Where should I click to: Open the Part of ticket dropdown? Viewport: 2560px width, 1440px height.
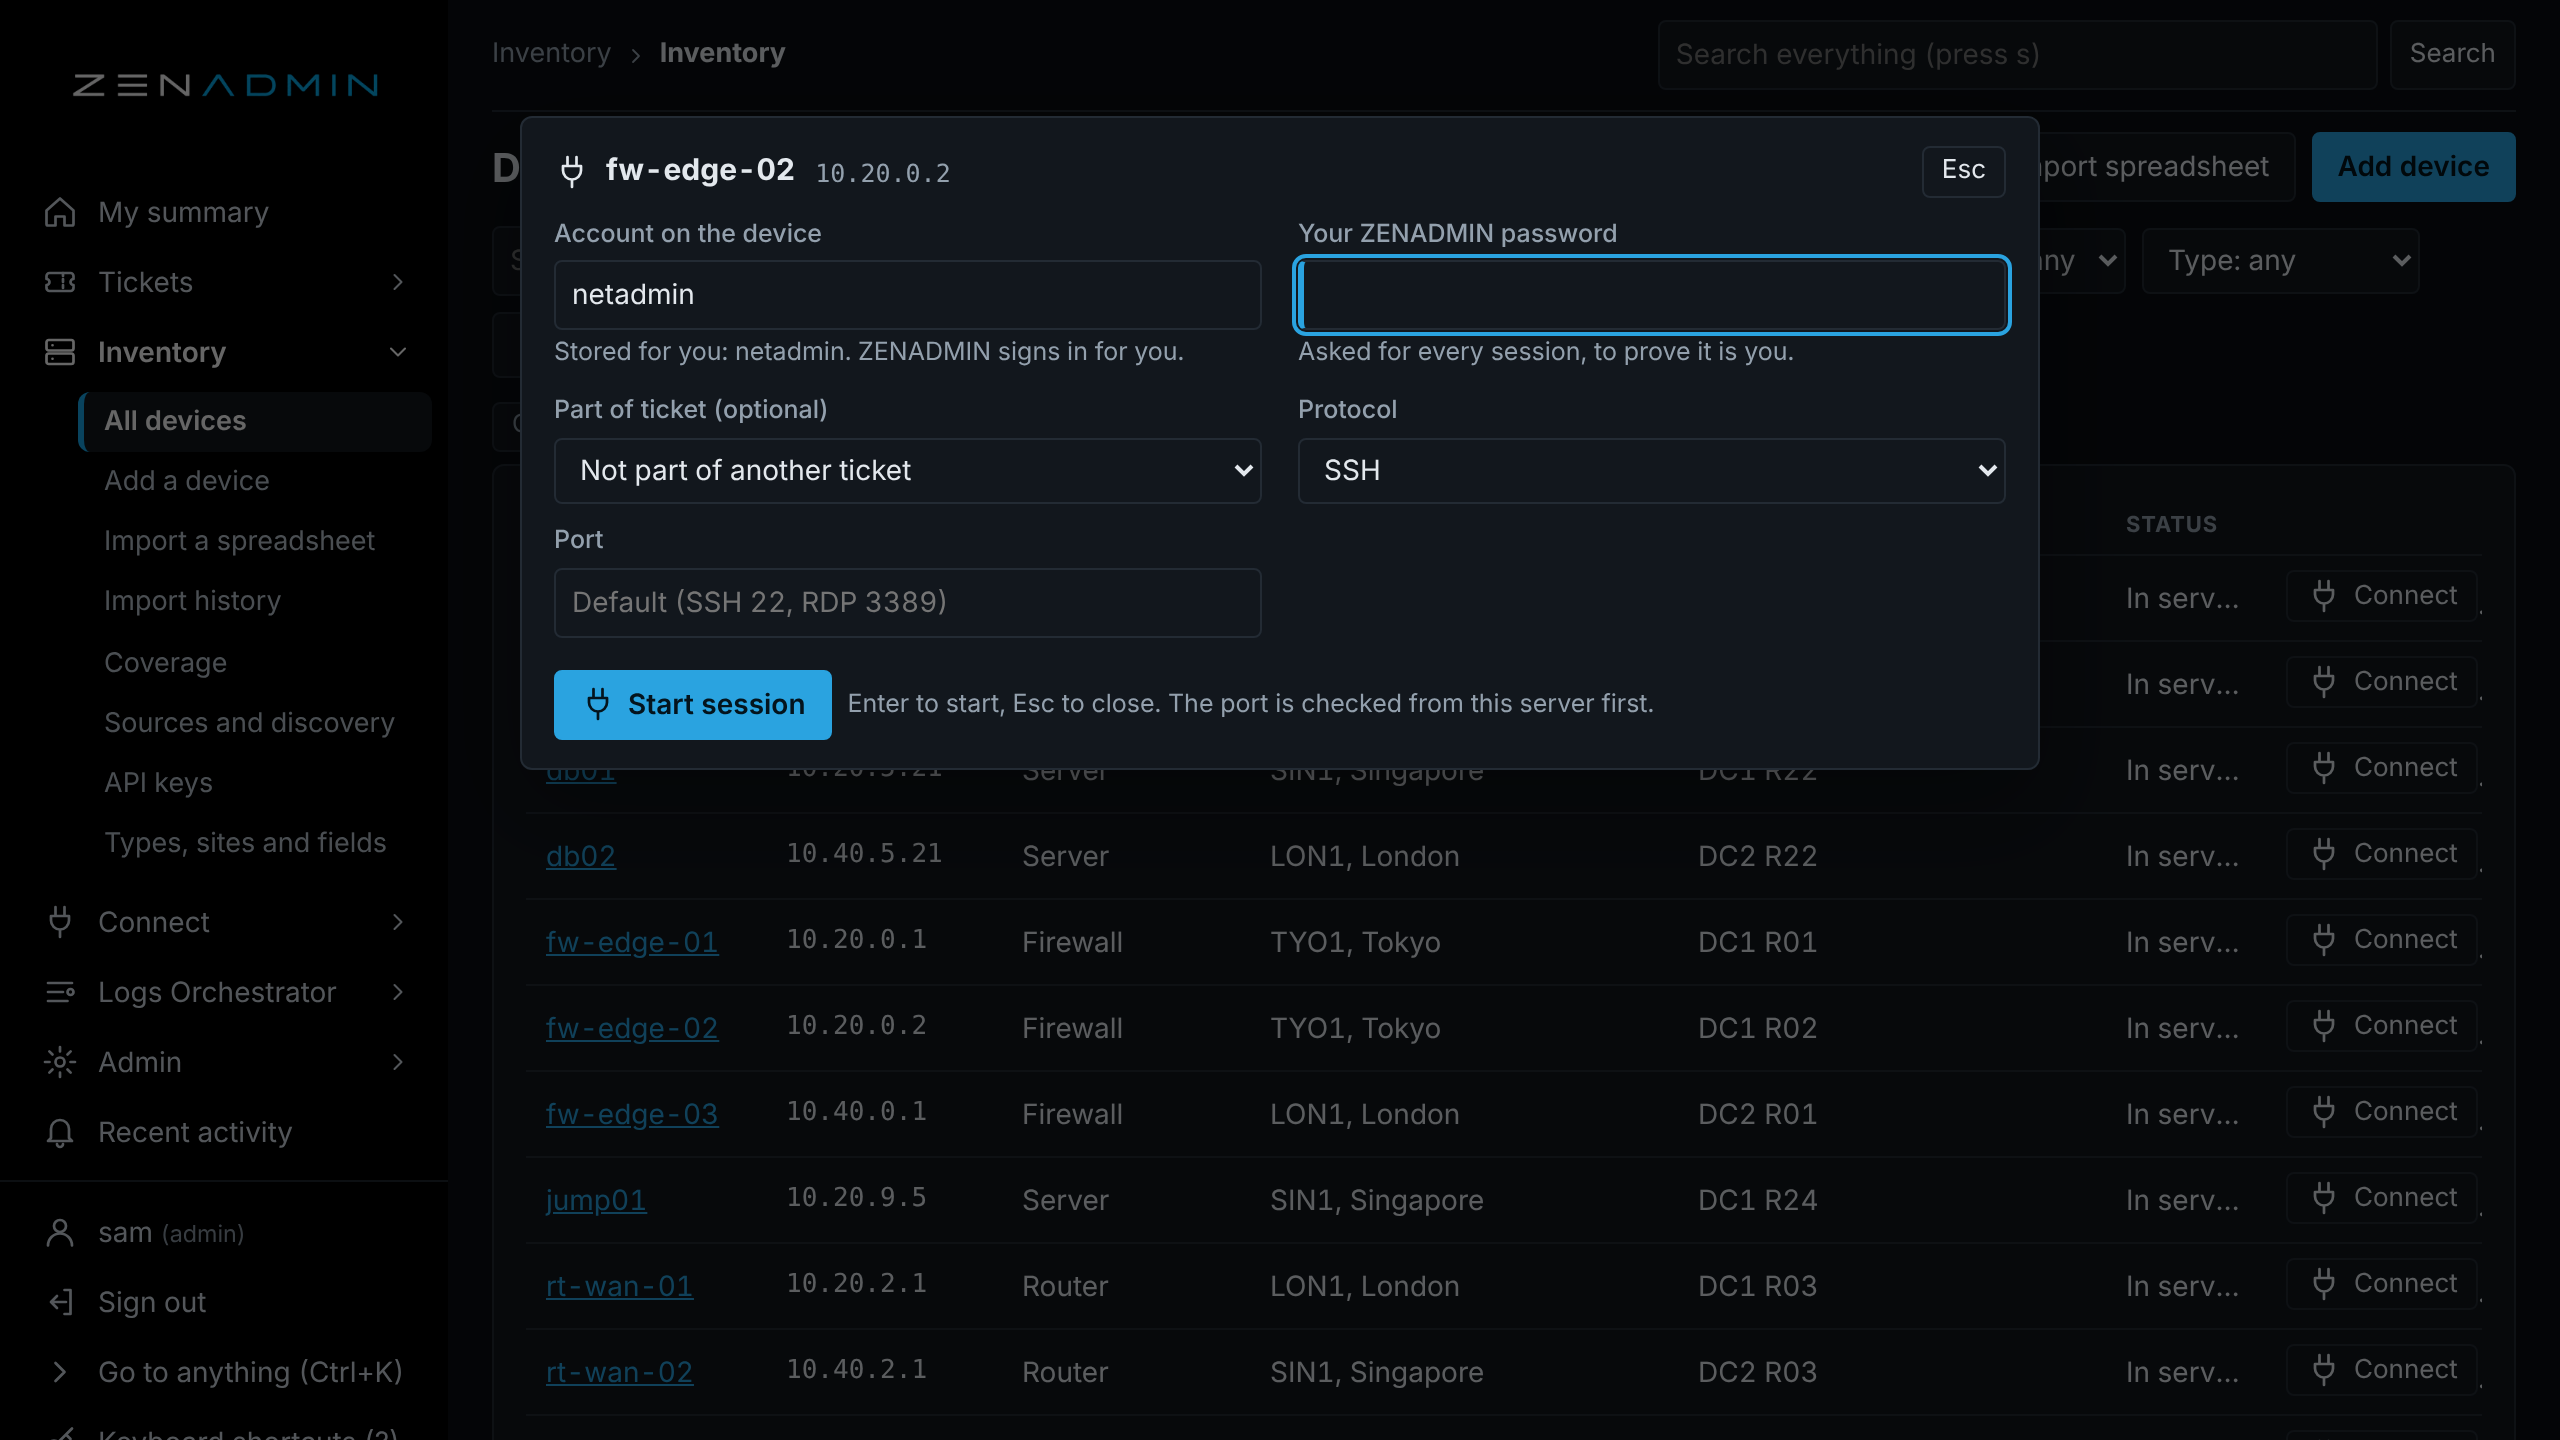(907, 471)
